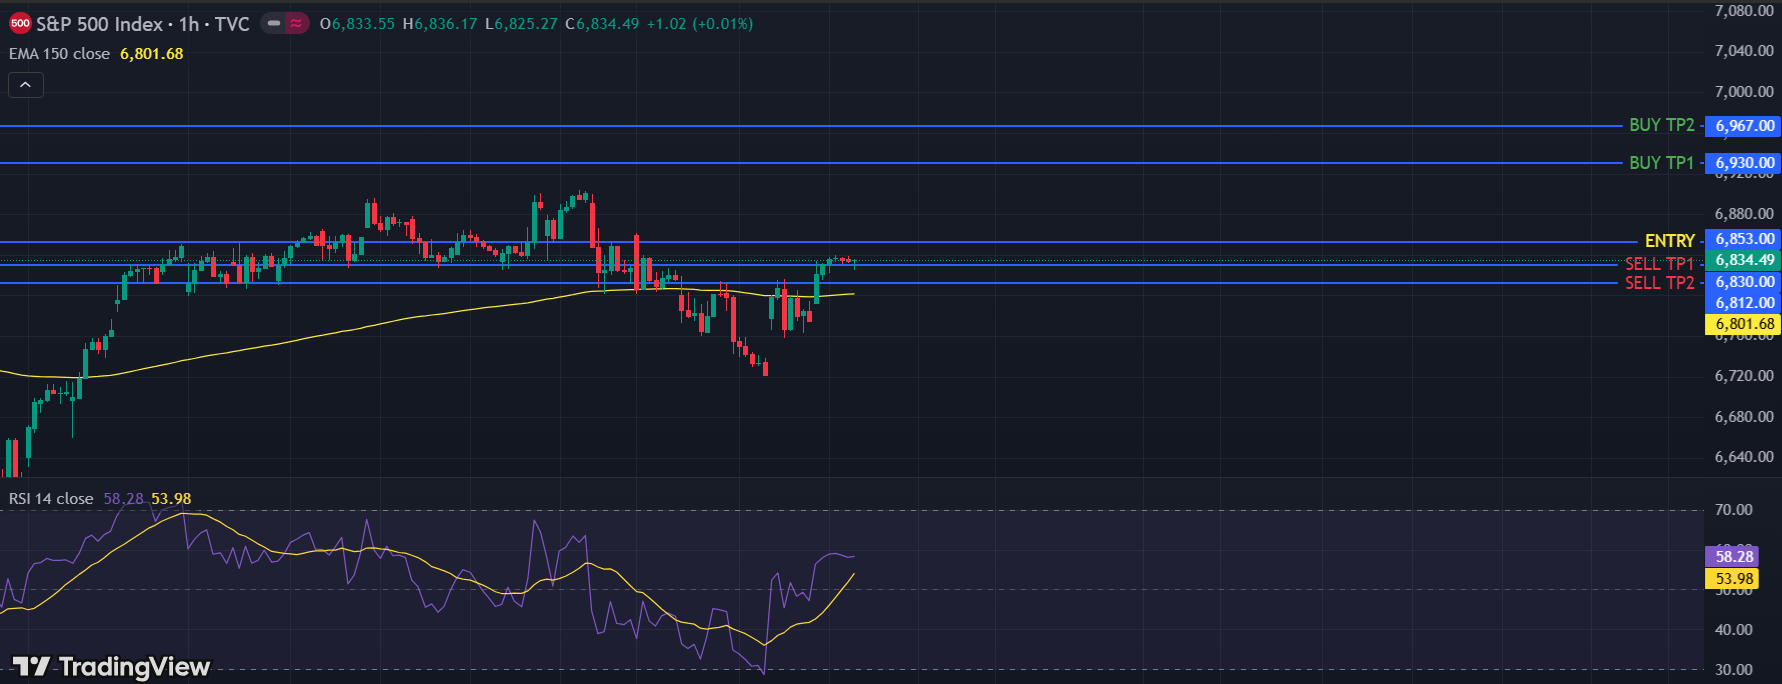Click the 6,967.00 price axis tag
1782x684 pixels.
[x=1744, y=126]
